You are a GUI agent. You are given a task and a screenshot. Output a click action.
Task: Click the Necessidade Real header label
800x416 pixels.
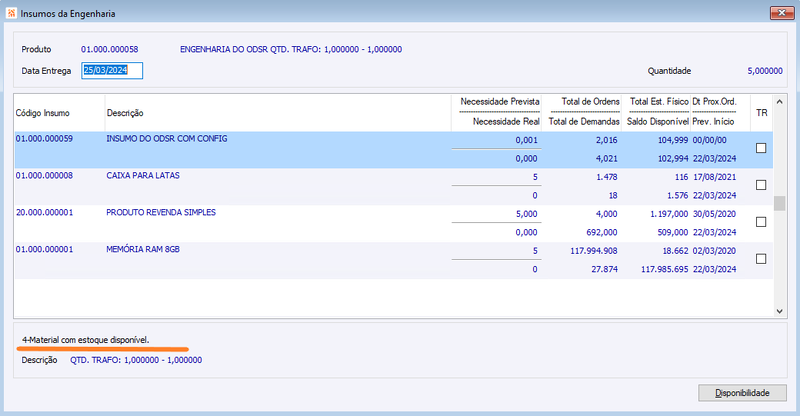click(x=506, y=121)
